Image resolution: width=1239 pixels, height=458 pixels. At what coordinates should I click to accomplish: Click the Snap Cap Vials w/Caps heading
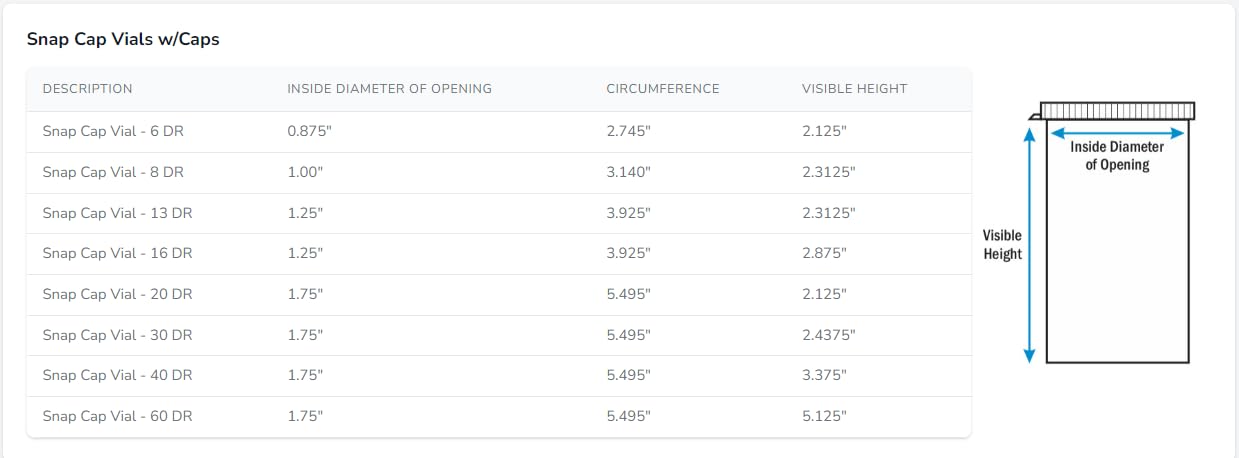(123, 40)
